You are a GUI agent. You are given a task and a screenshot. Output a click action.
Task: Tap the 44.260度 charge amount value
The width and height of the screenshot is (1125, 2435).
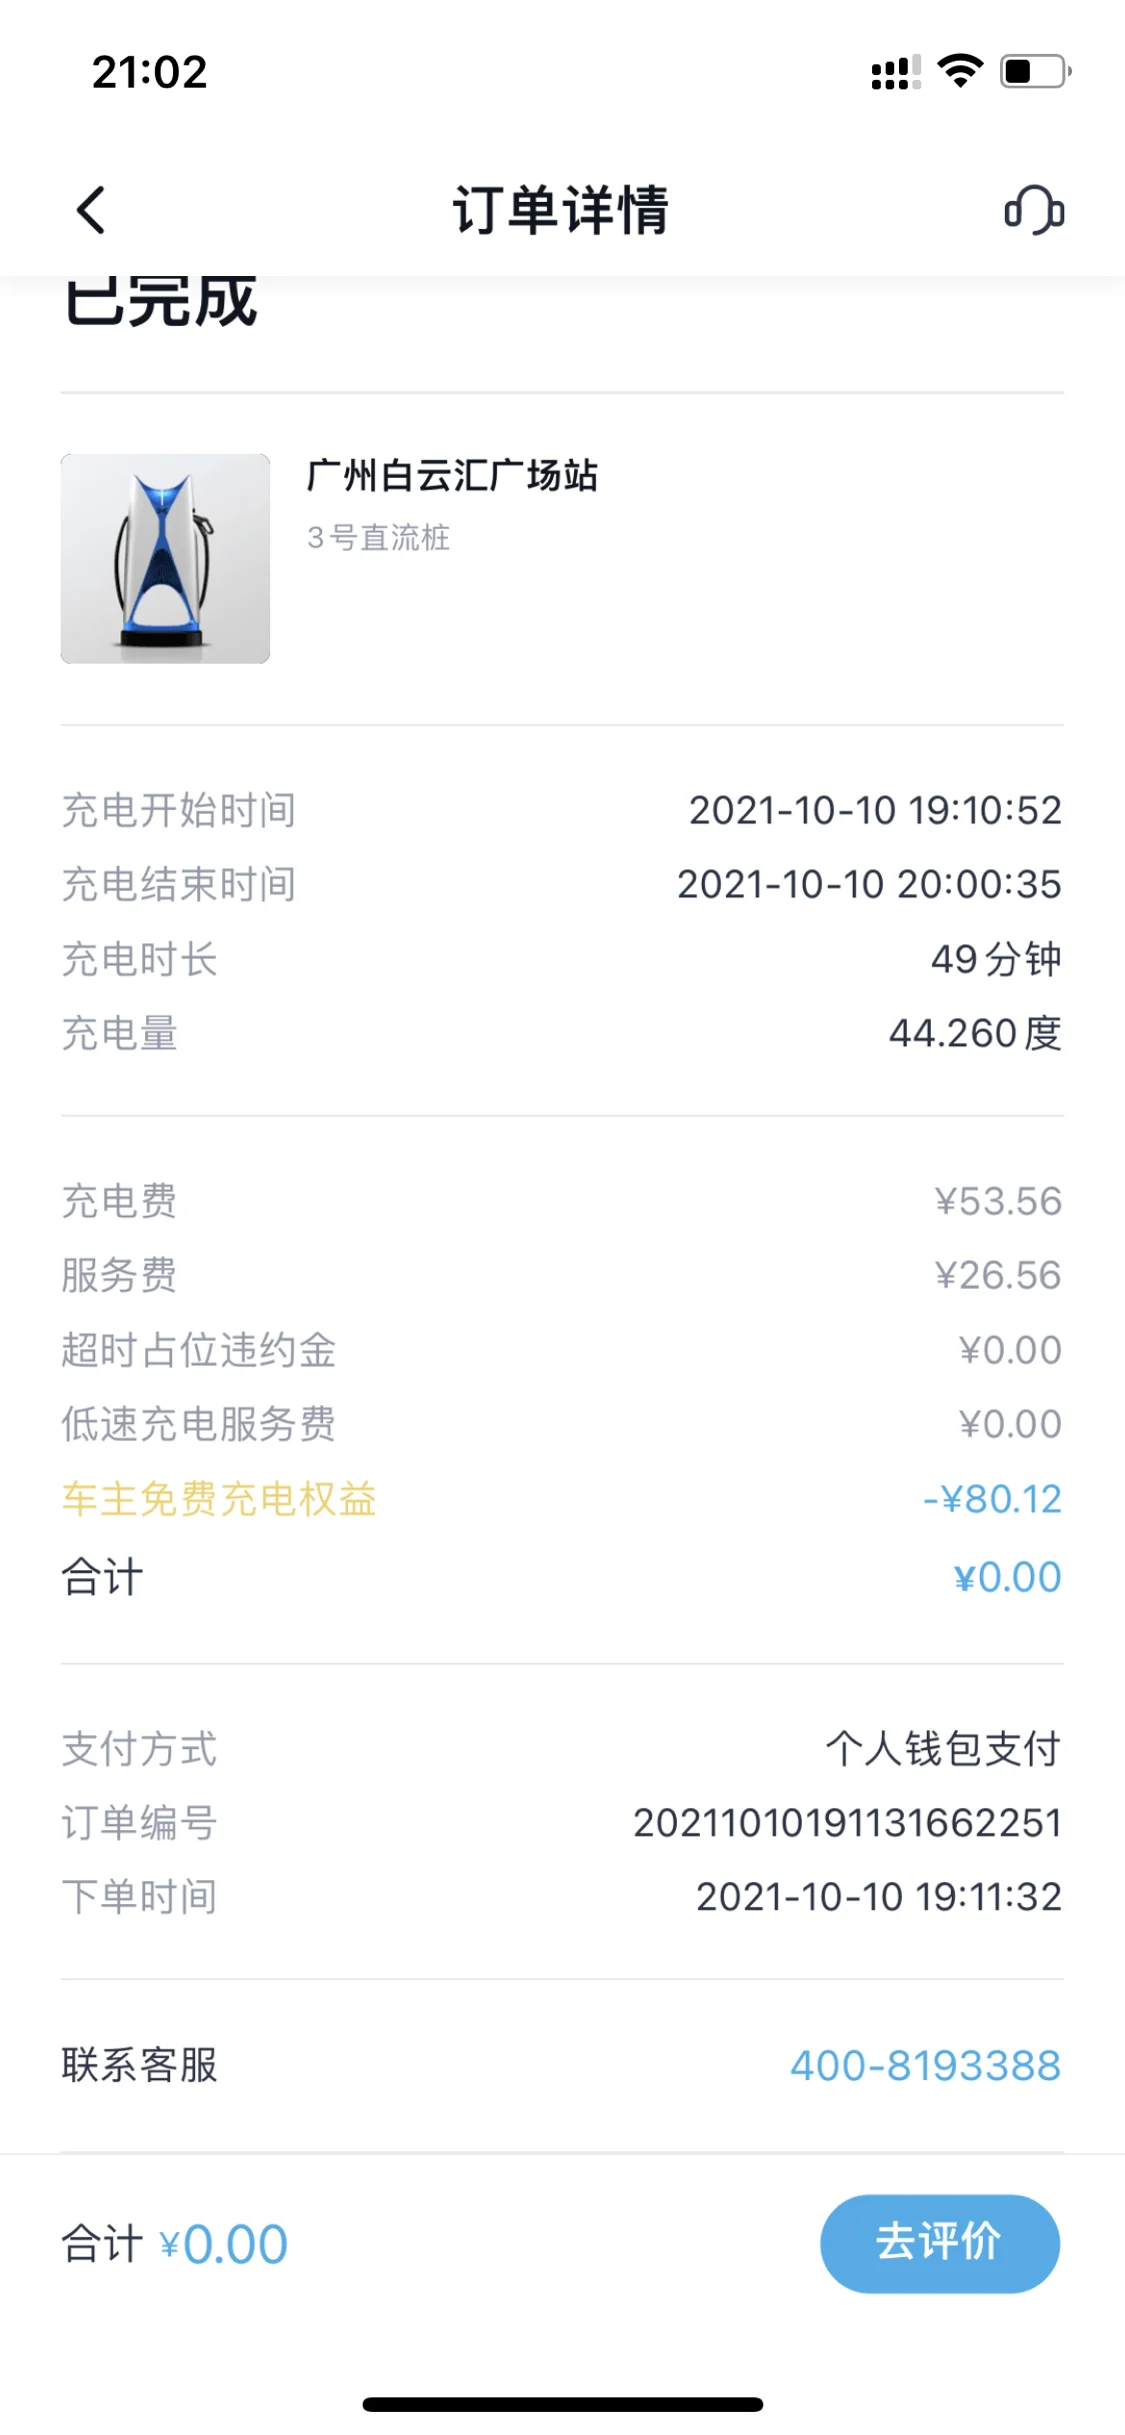[x=975, y=1033]
